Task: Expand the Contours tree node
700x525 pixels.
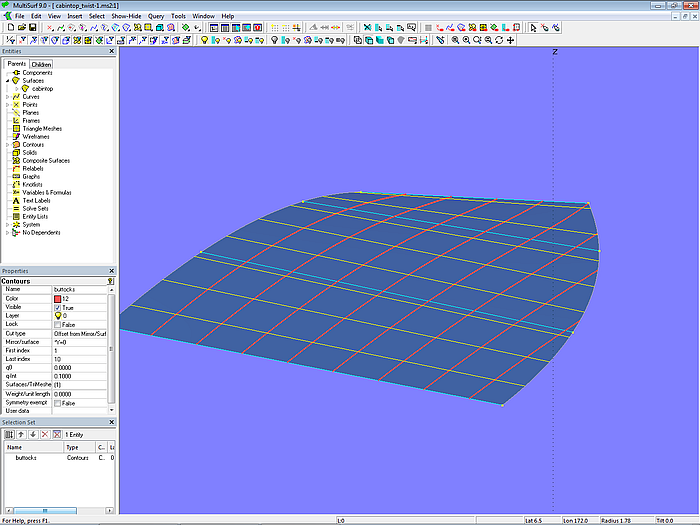Action: [x=7, y=145]
